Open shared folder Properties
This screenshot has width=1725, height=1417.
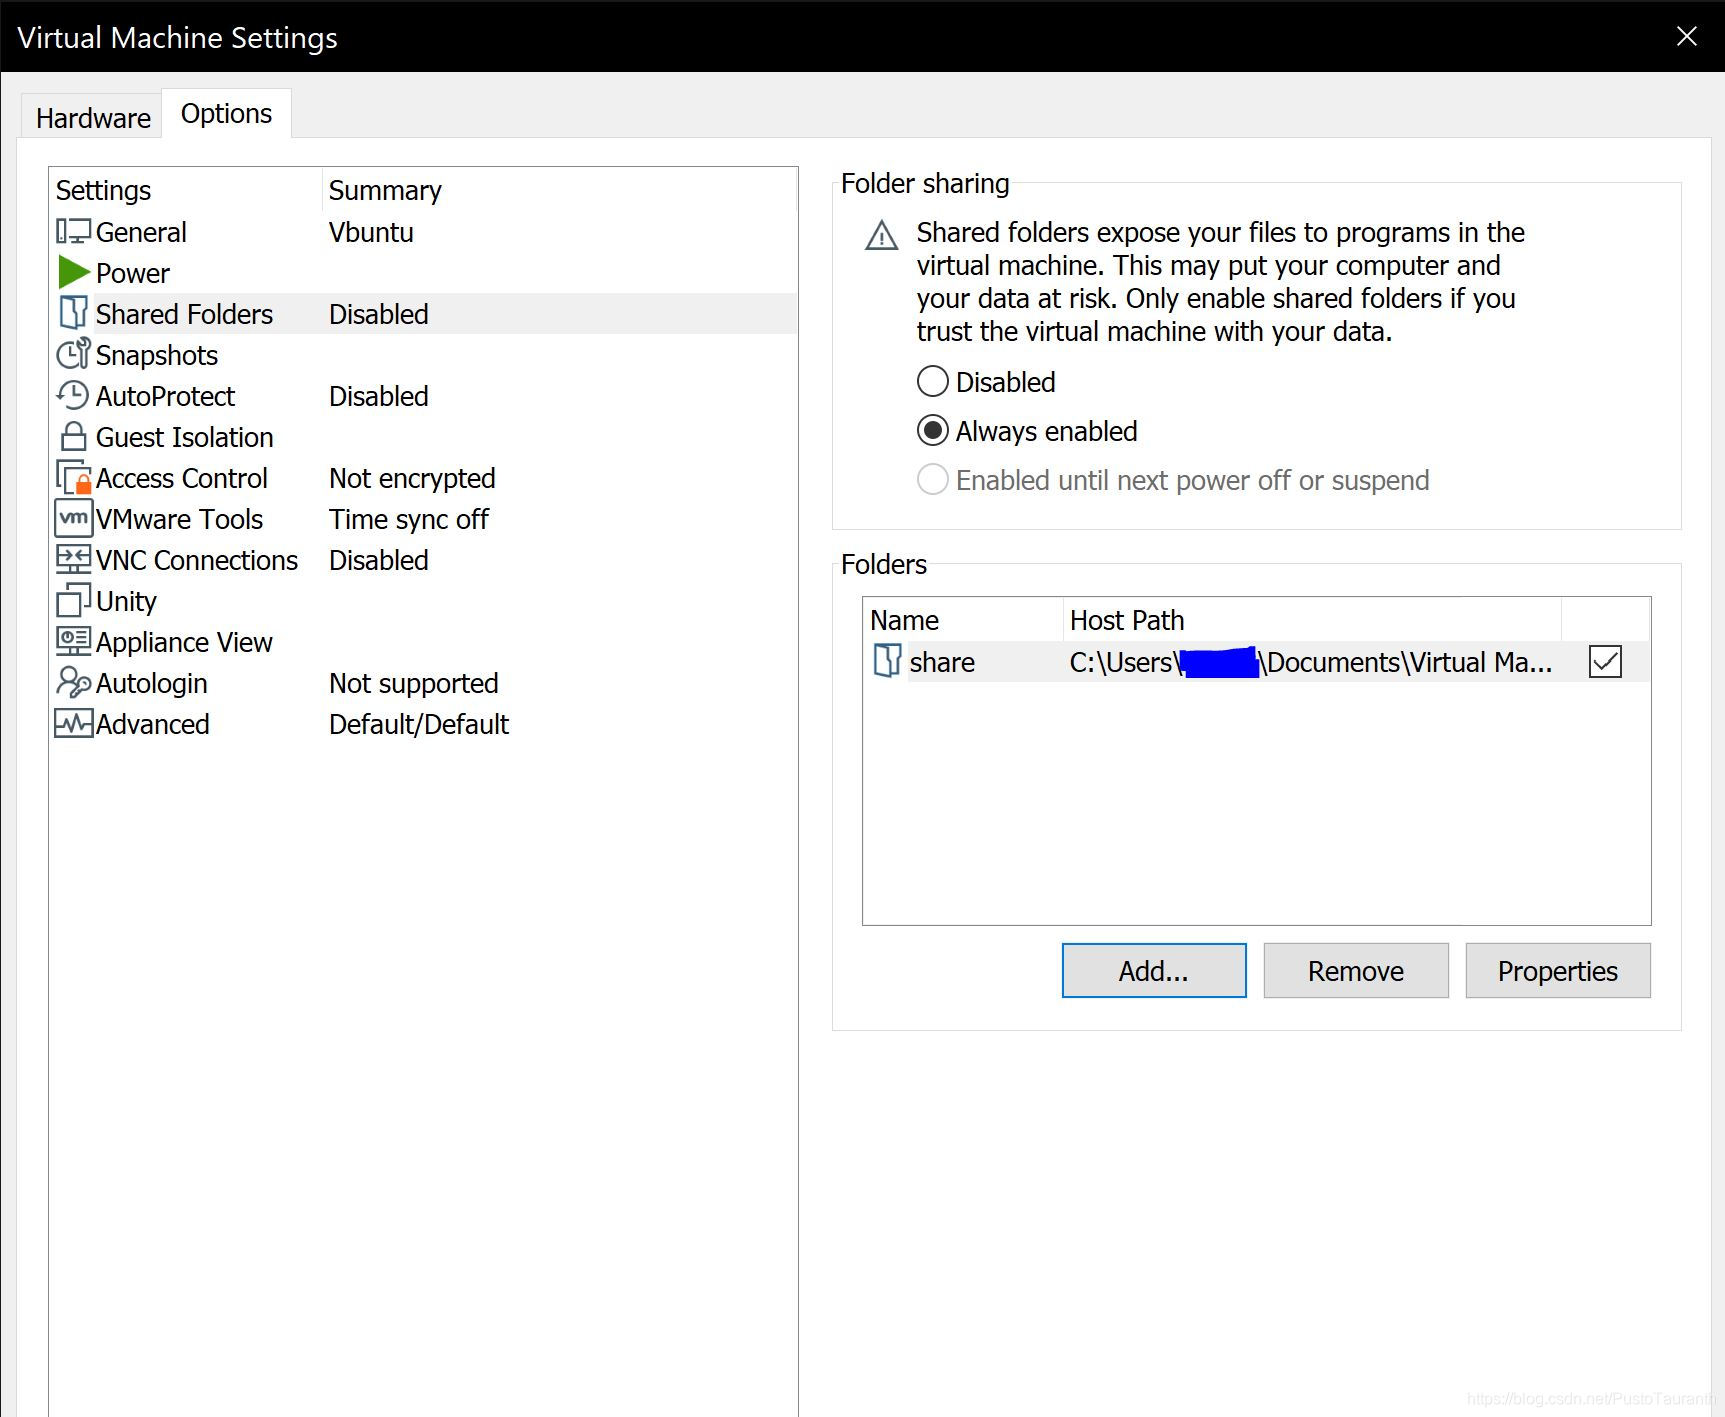pyautogui.click(x=1558, y=970)
